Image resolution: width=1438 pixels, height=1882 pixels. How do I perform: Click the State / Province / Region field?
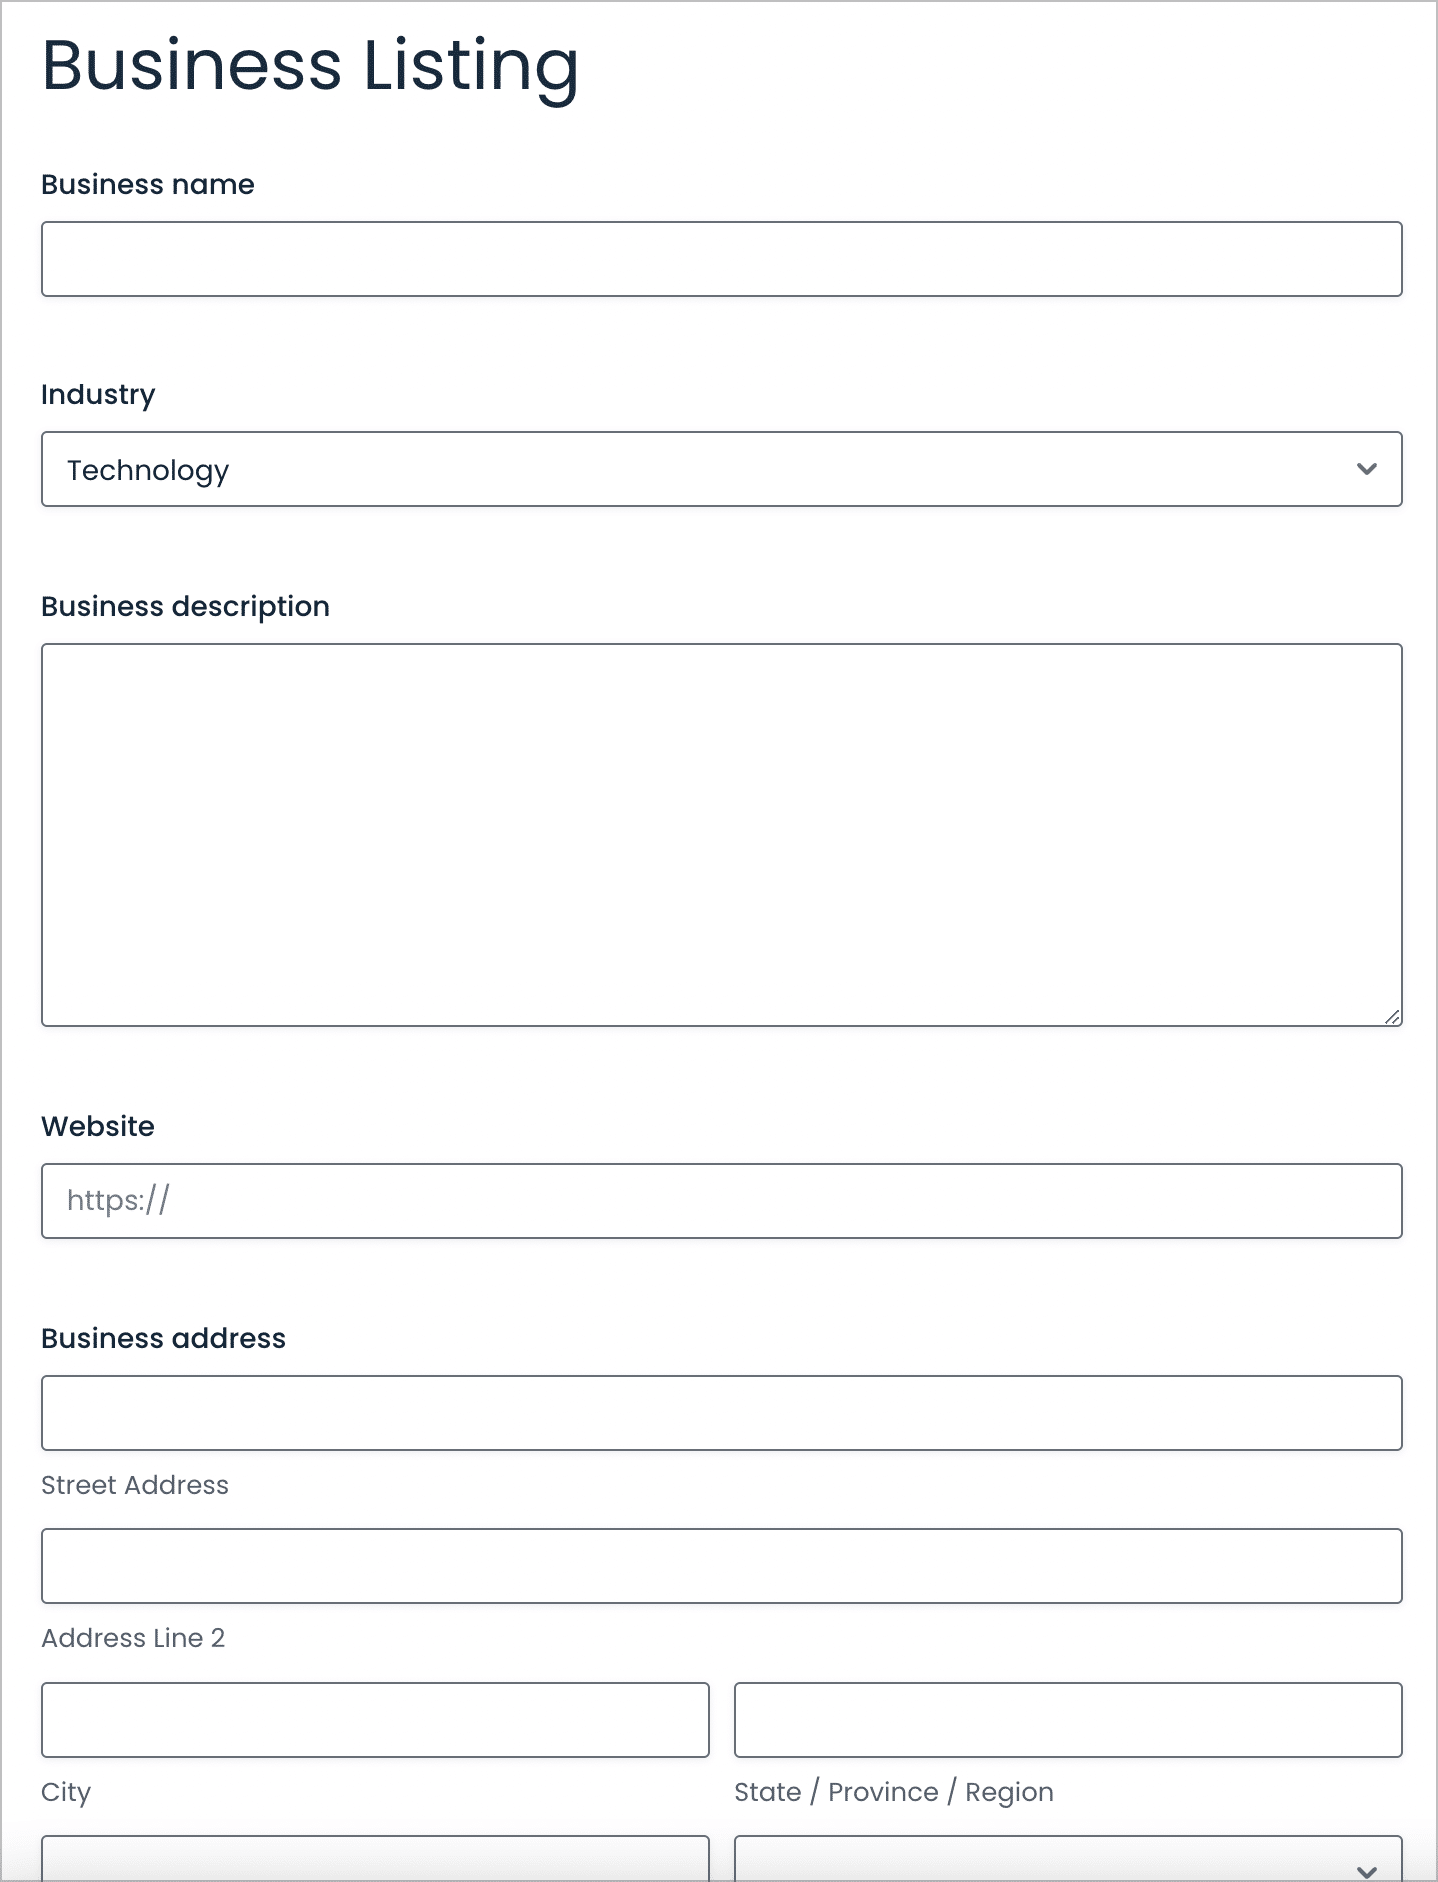1067,1720
